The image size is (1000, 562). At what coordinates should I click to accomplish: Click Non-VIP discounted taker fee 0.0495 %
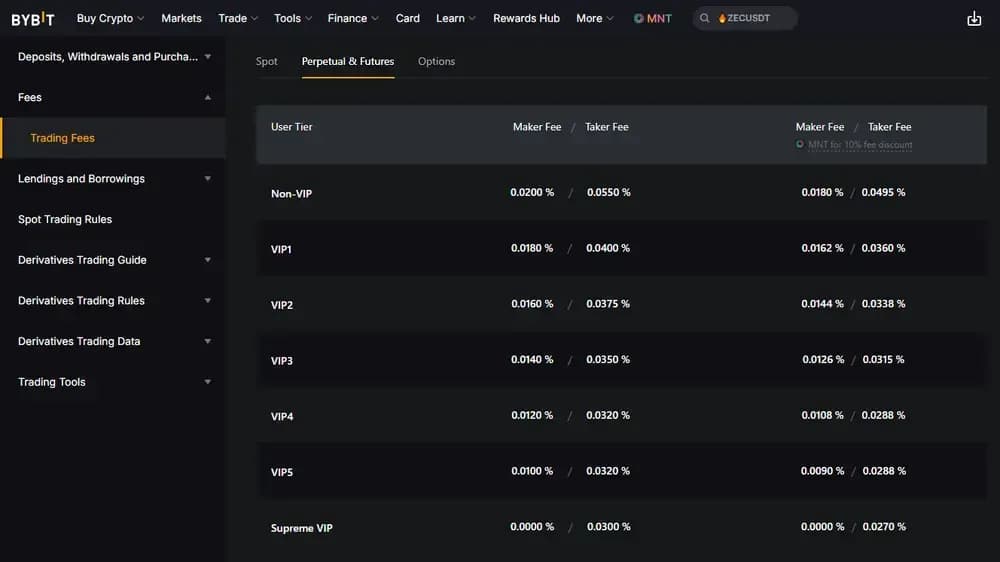pos(883,192)
